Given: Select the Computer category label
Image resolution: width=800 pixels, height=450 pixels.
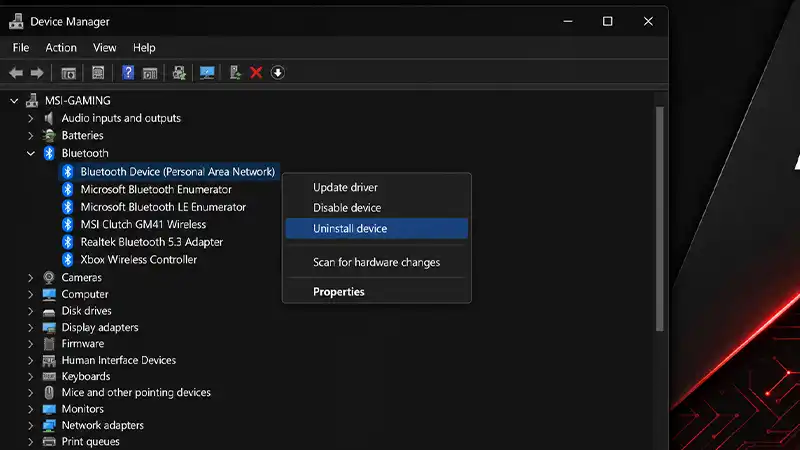Looking at the screenshot, I should click(x=85, y=294).
